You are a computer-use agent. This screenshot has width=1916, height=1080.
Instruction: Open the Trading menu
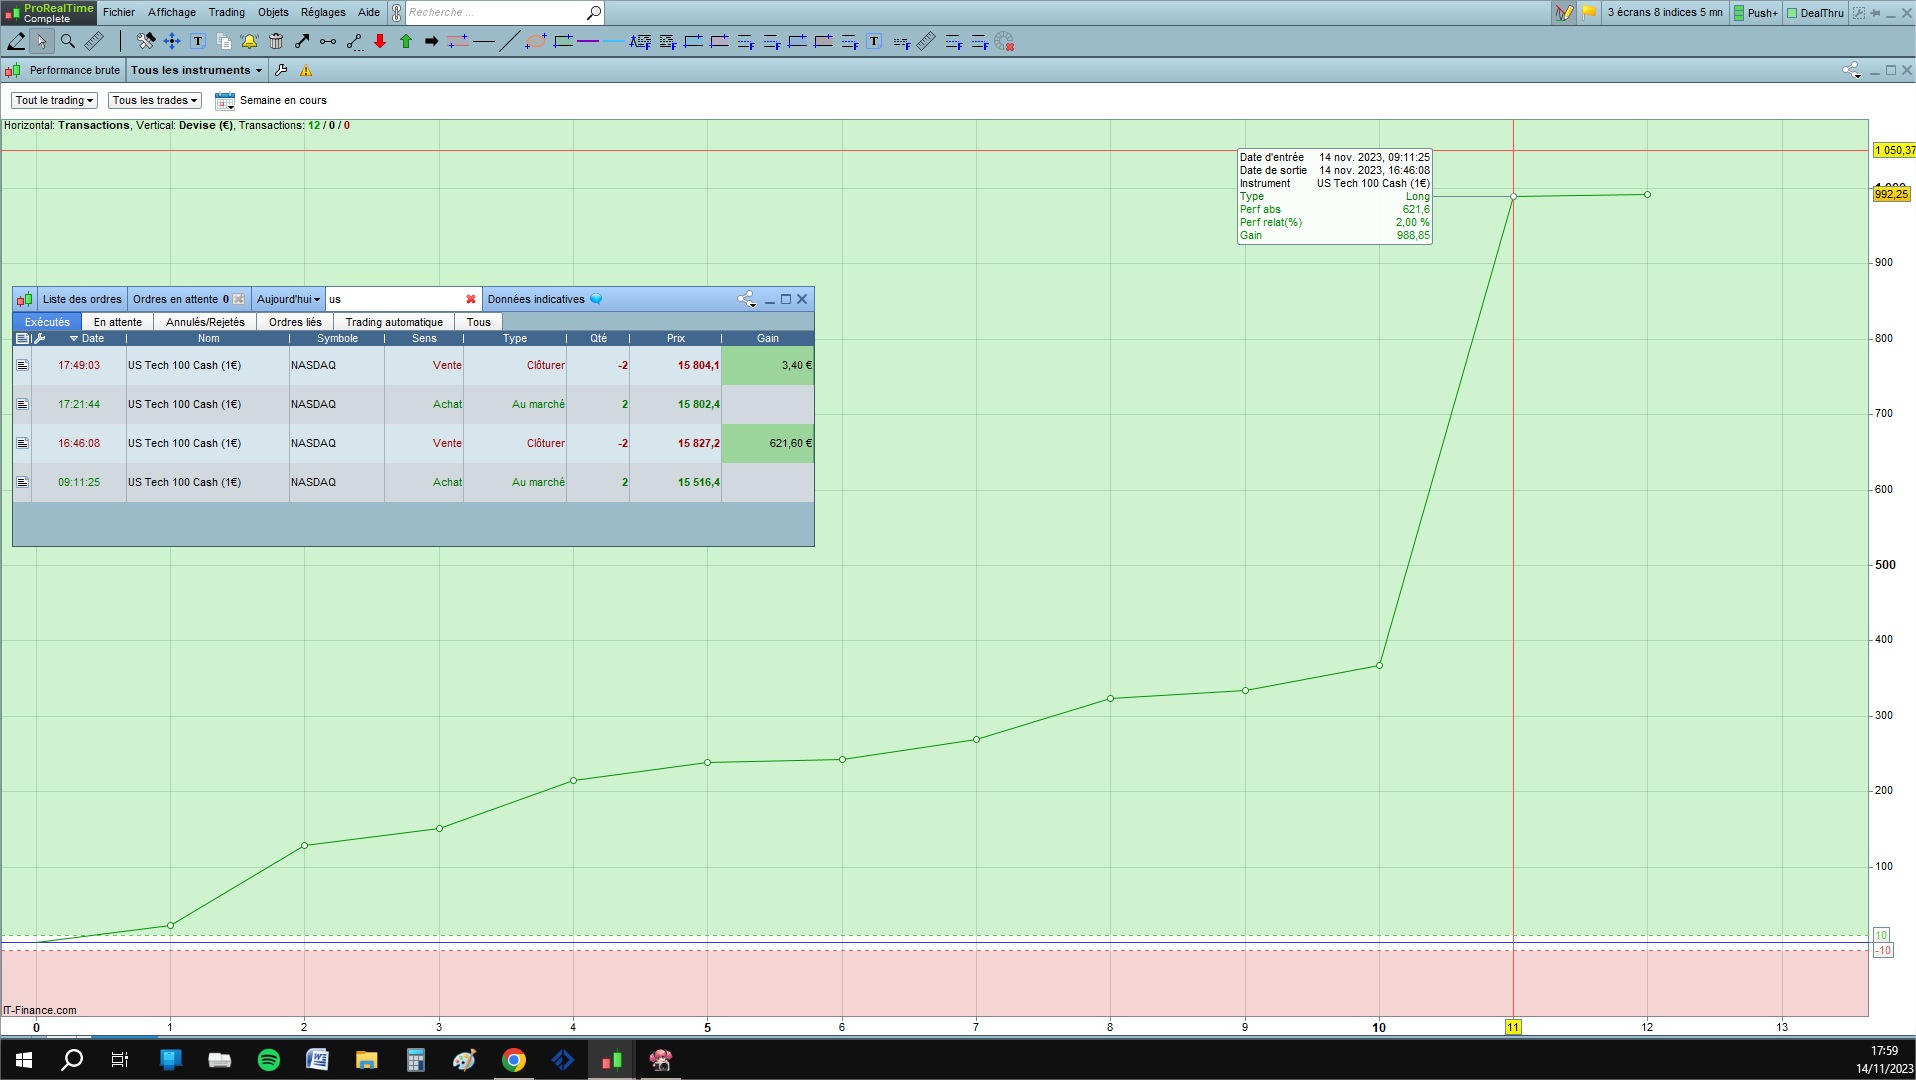click(x=227, y=12)
